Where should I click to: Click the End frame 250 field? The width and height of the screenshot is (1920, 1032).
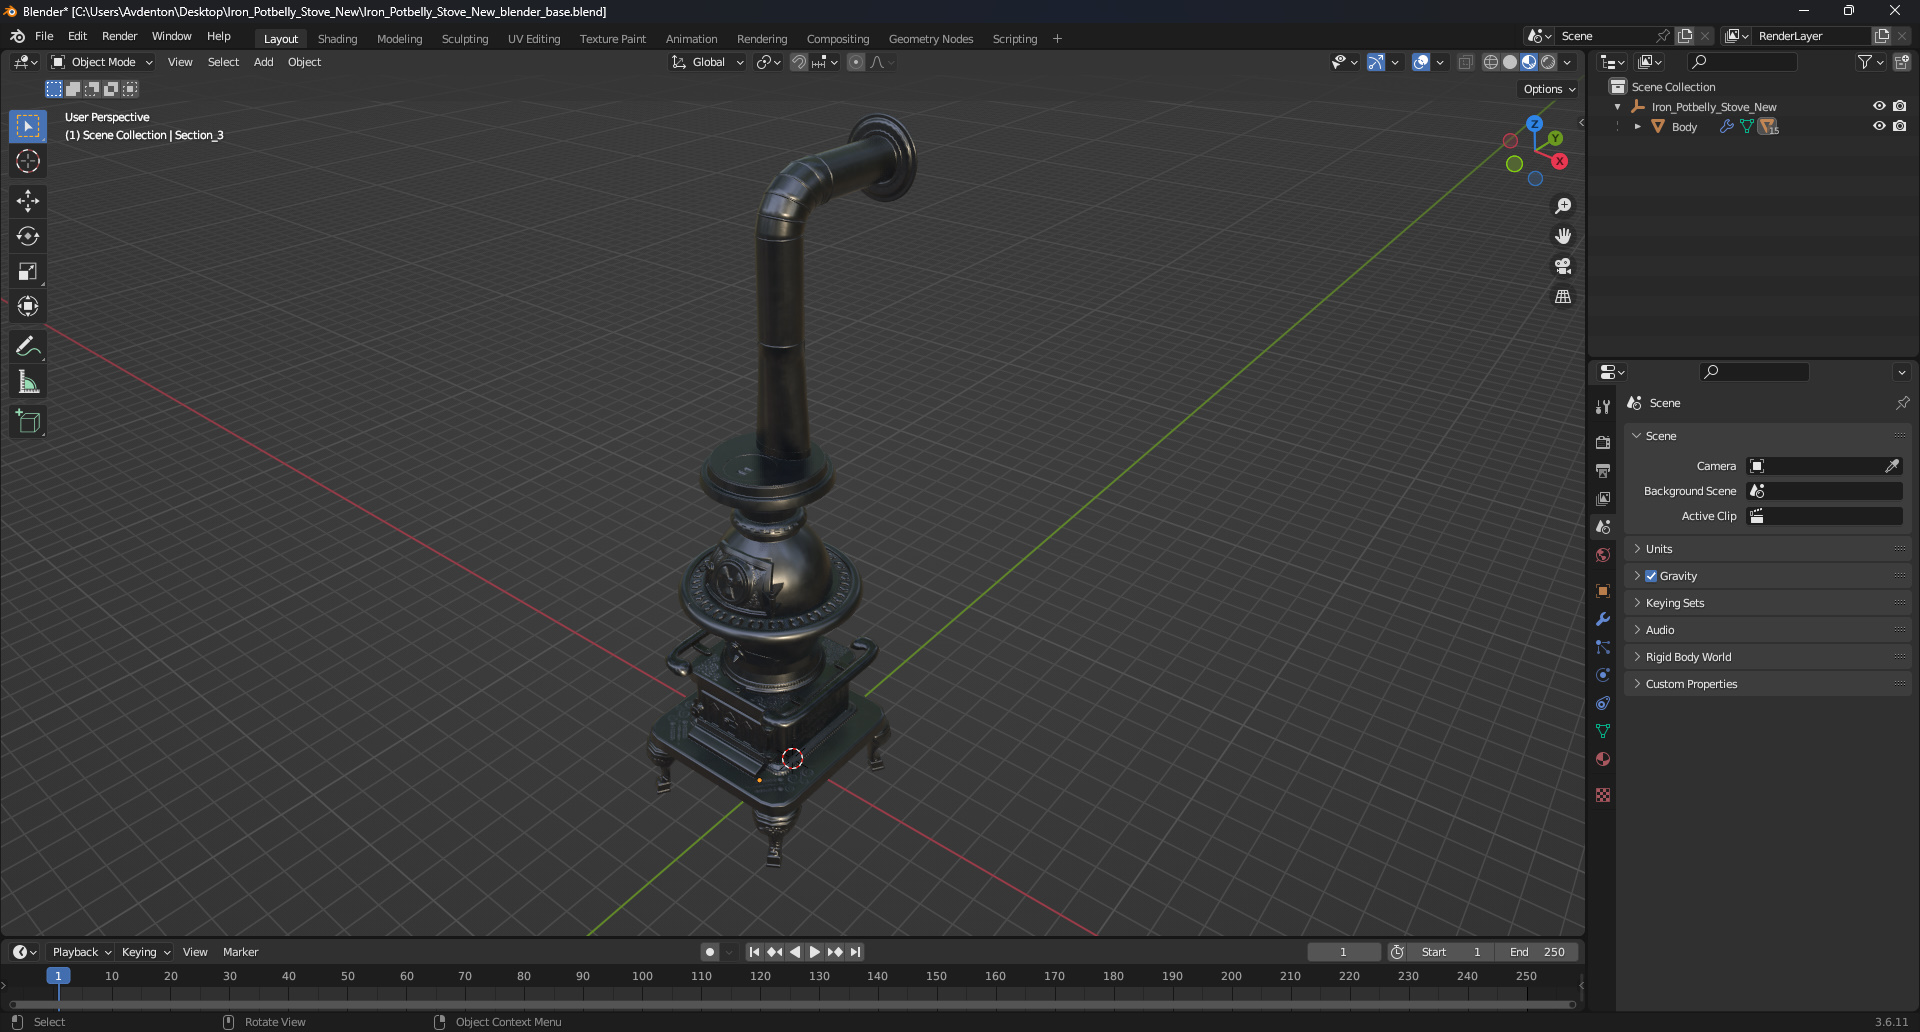[1538, 952]
